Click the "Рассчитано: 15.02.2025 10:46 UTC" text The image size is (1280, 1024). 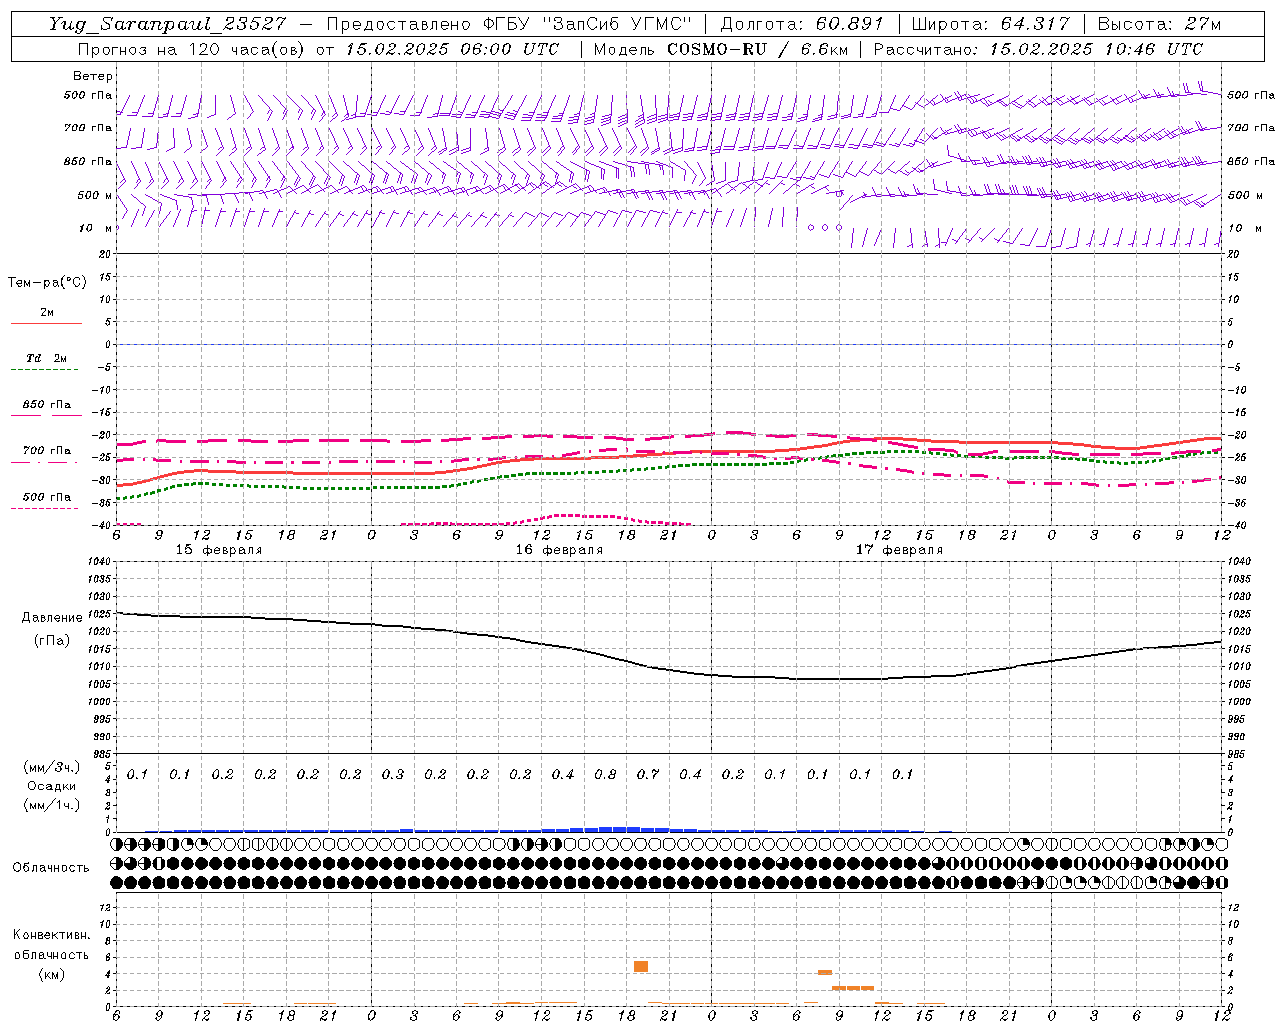coord(1038,49)
